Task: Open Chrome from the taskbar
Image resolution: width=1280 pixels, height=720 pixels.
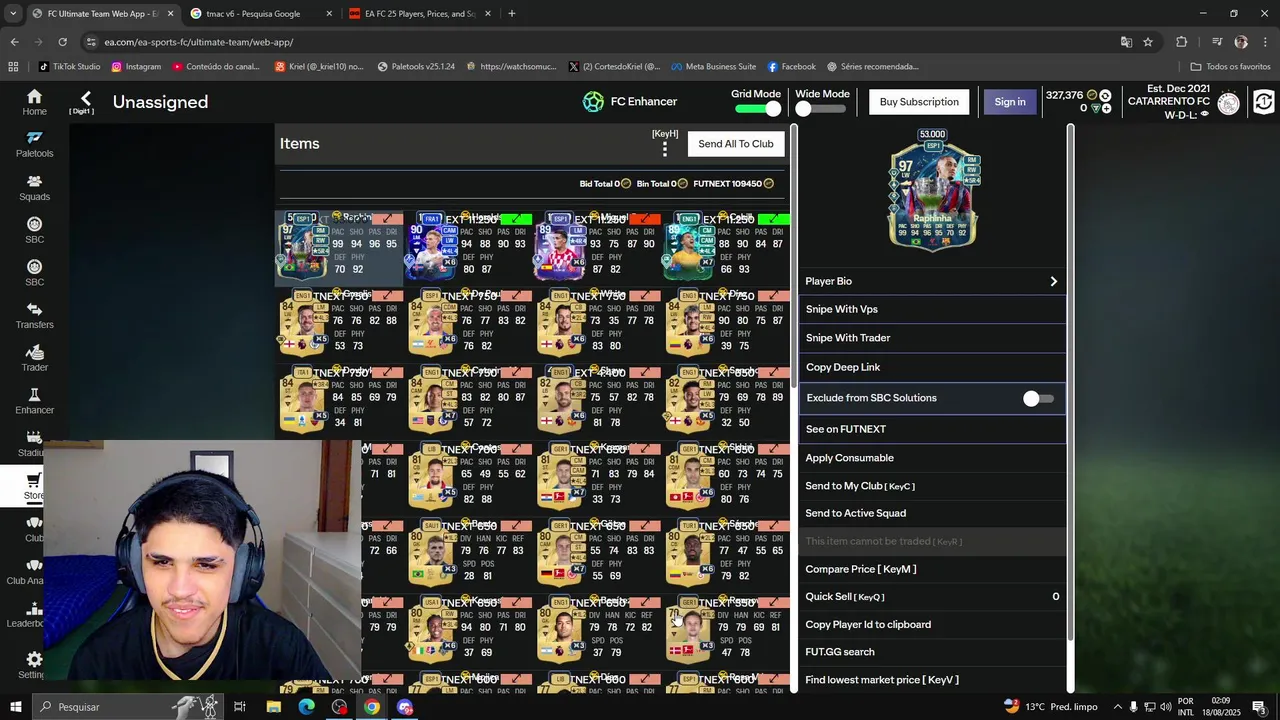Action: coord(372,707)
